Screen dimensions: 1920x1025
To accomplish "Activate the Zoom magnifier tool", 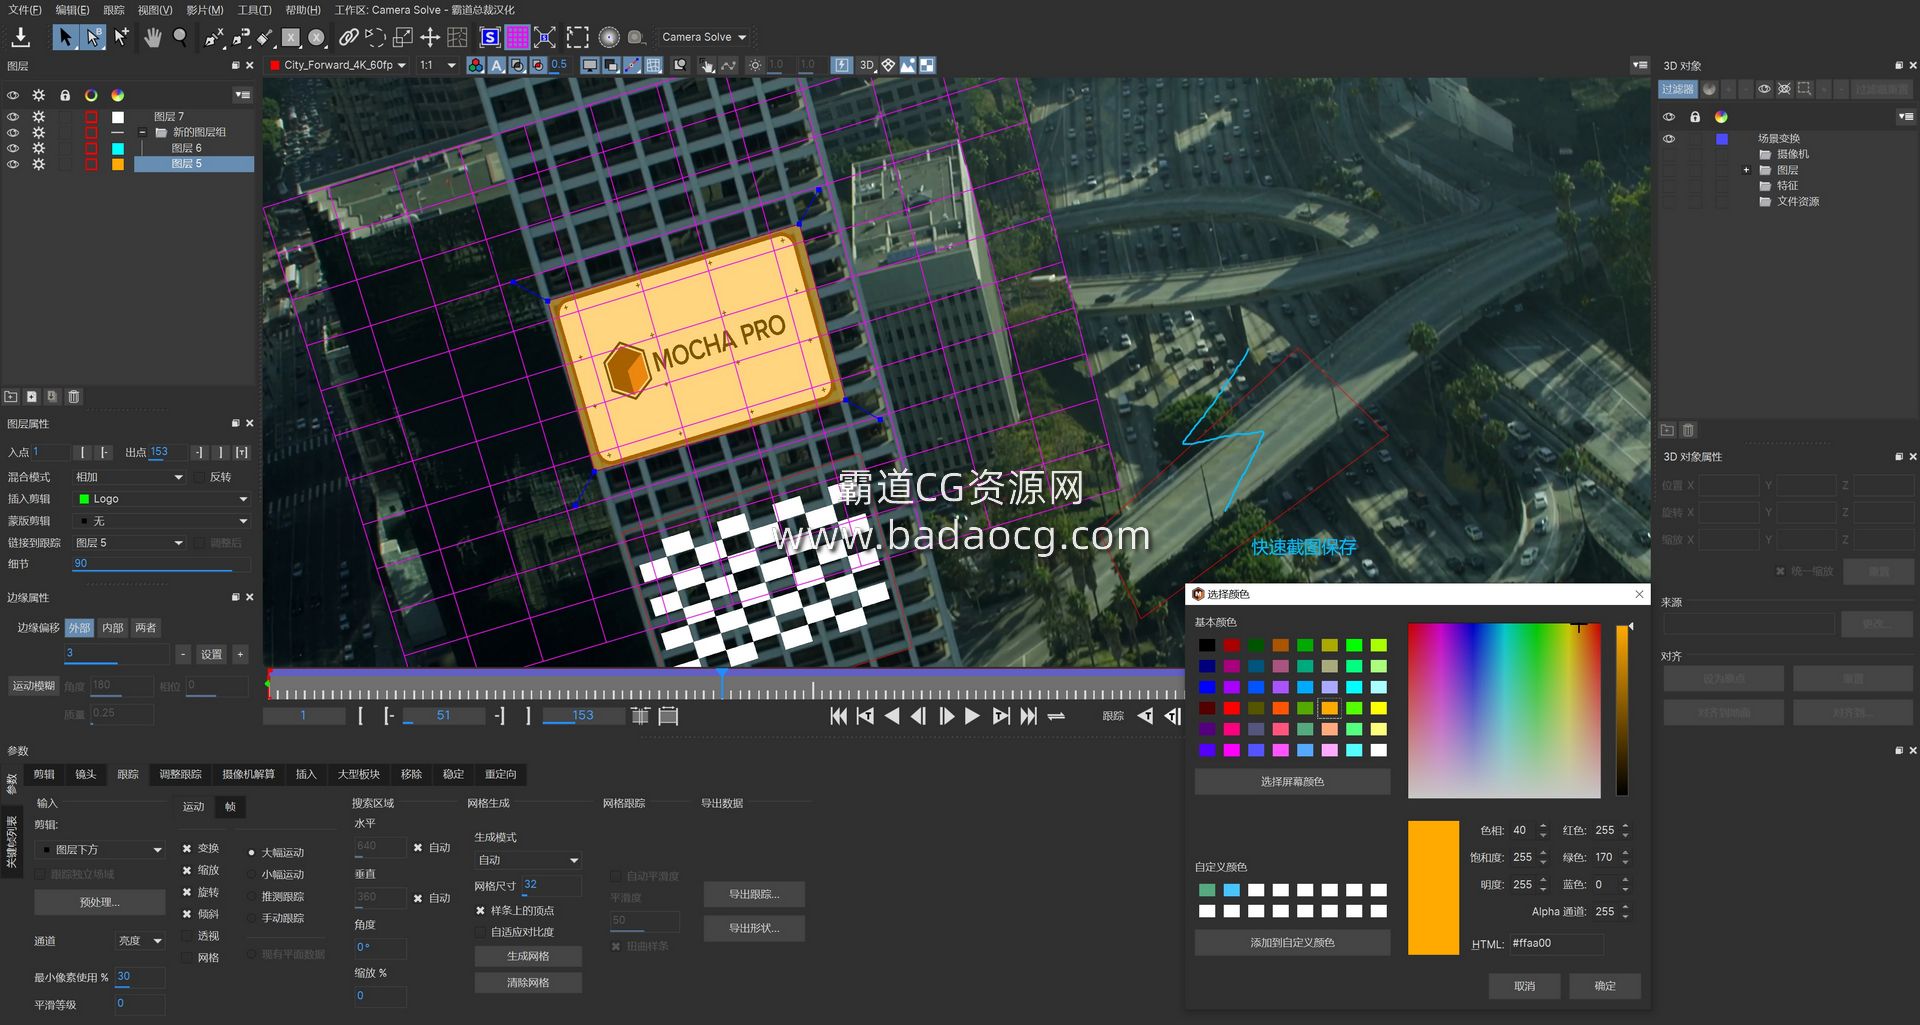I will click(180, 37).
